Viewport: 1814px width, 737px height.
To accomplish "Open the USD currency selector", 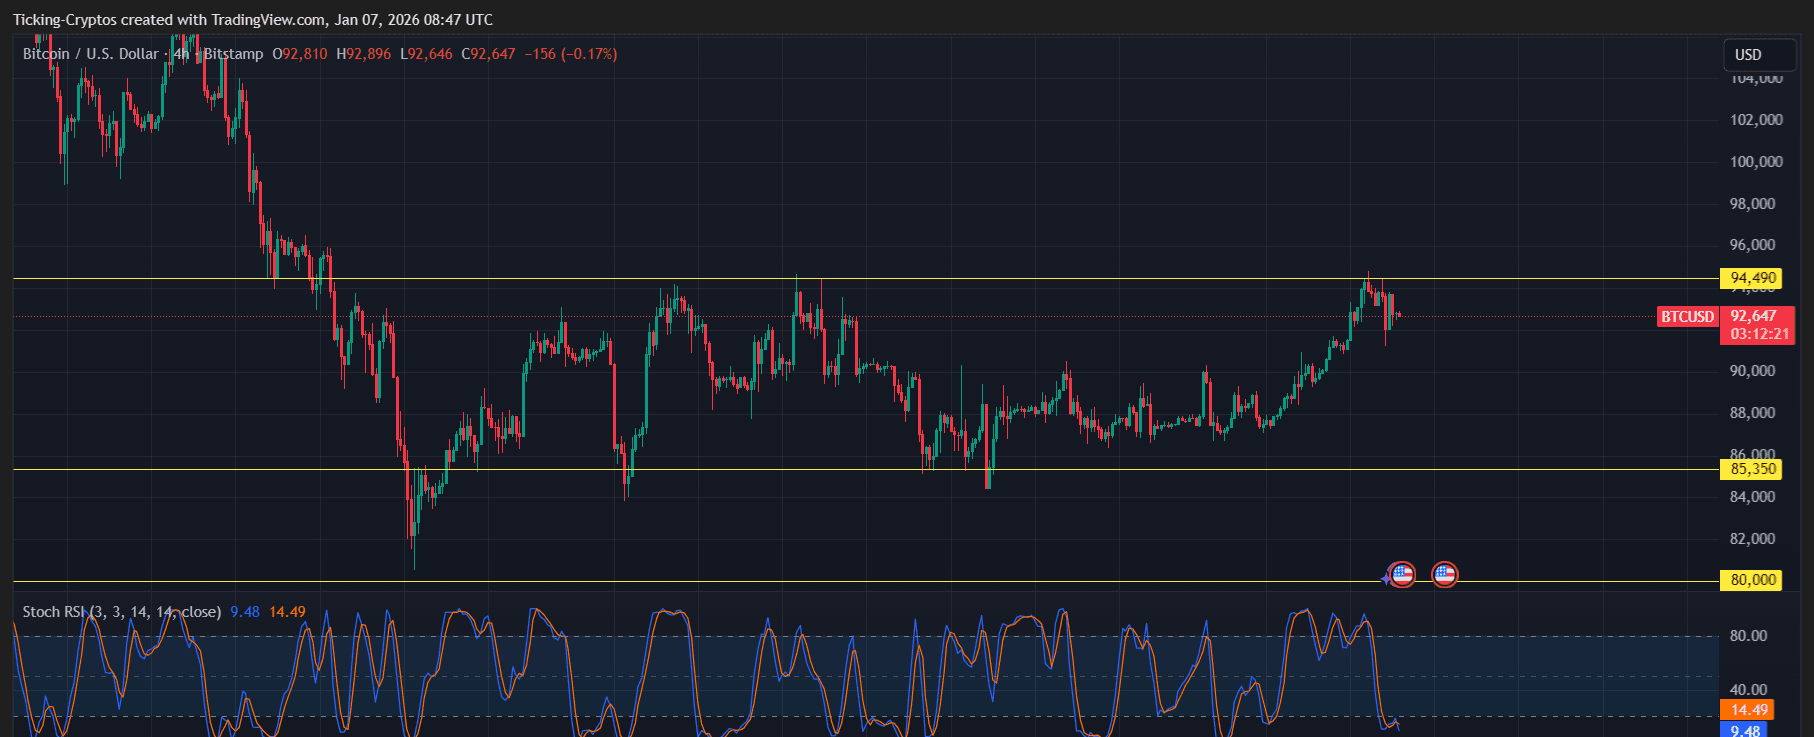I will click(1760, 55).
